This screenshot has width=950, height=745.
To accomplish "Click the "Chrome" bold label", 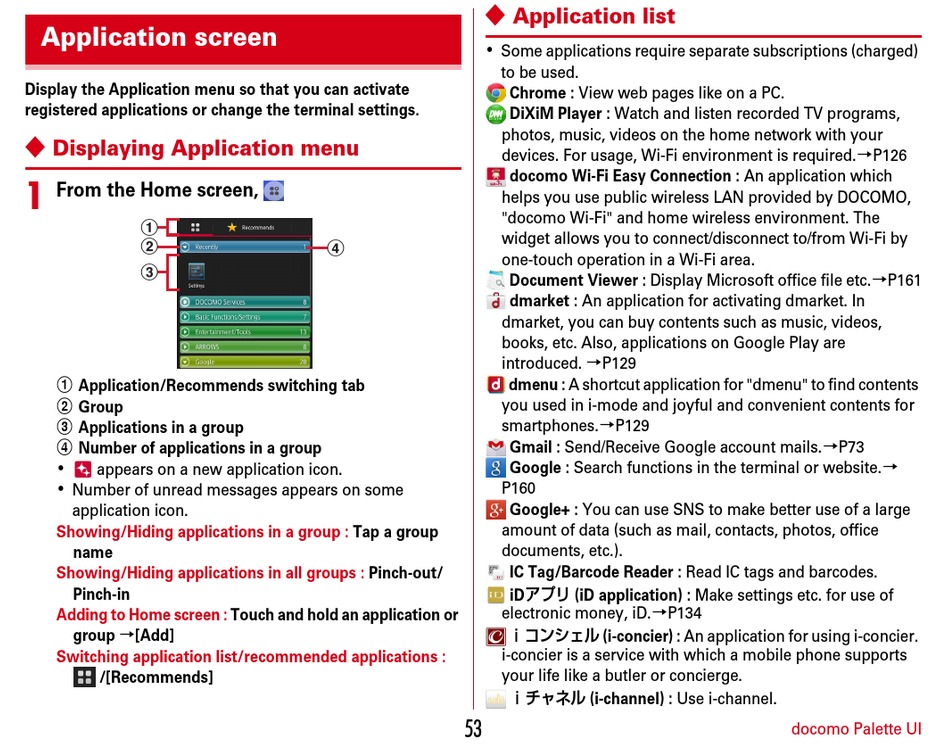I will [537, 93].
